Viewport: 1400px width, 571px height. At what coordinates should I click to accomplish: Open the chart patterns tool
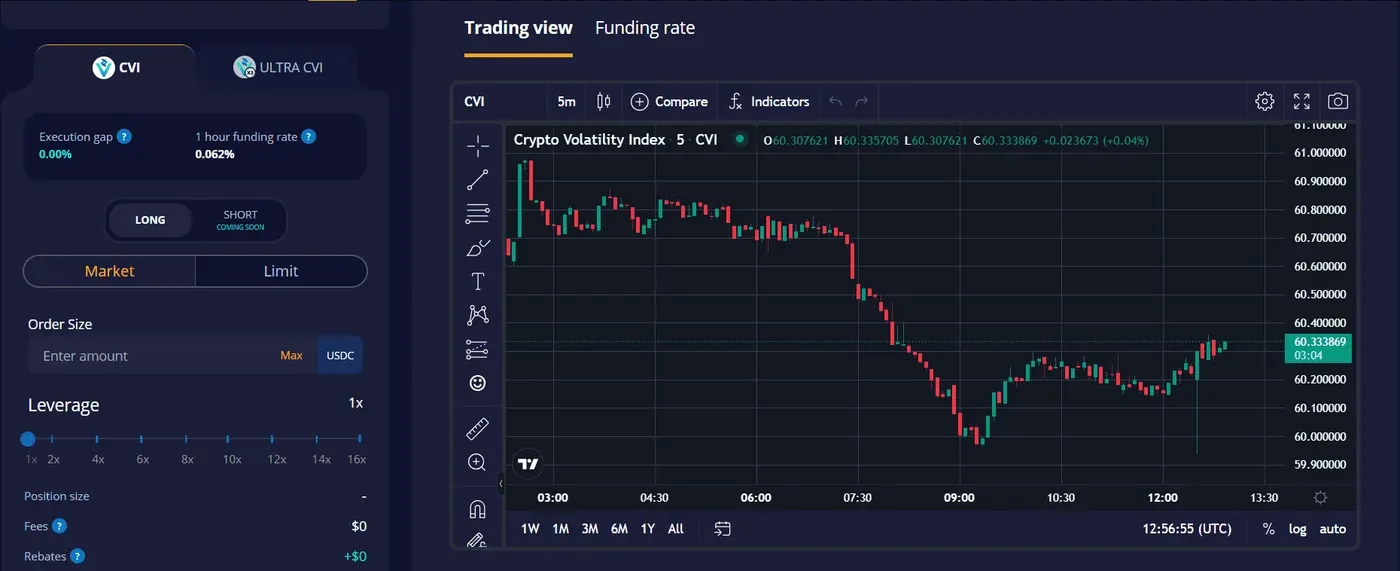pyautogui.click(x=478, y=315)
